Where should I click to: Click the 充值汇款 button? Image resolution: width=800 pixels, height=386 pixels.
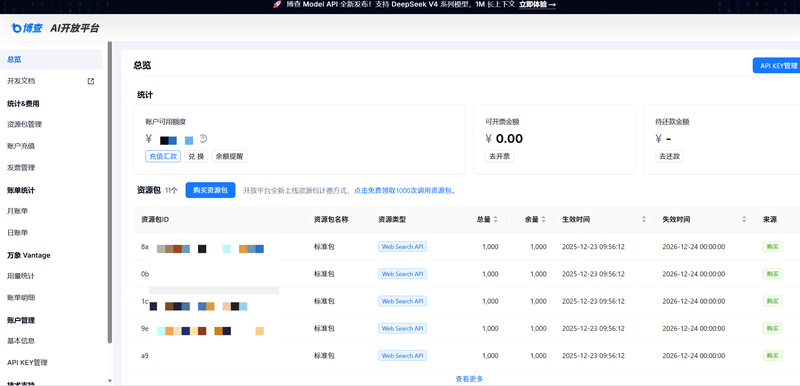tap(163, 157)
